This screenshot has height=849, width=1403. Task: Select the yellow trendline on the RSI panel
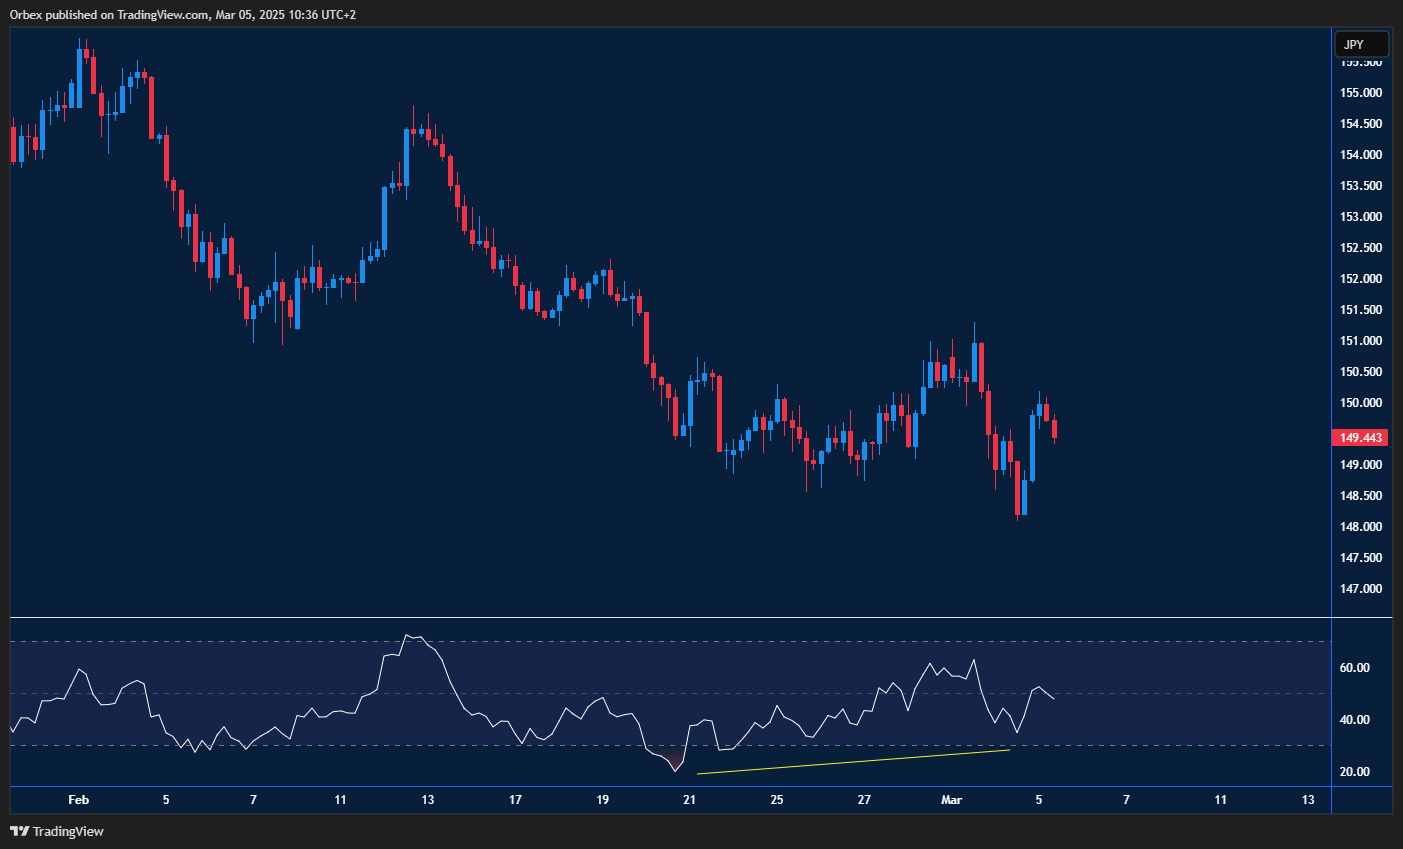(x=855, y=760)
